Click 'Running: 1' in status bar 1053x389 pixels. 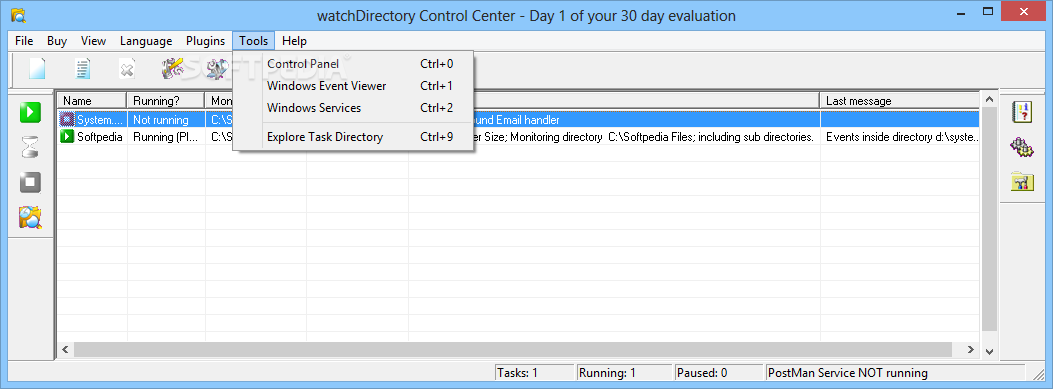click(x=624, y=373)
